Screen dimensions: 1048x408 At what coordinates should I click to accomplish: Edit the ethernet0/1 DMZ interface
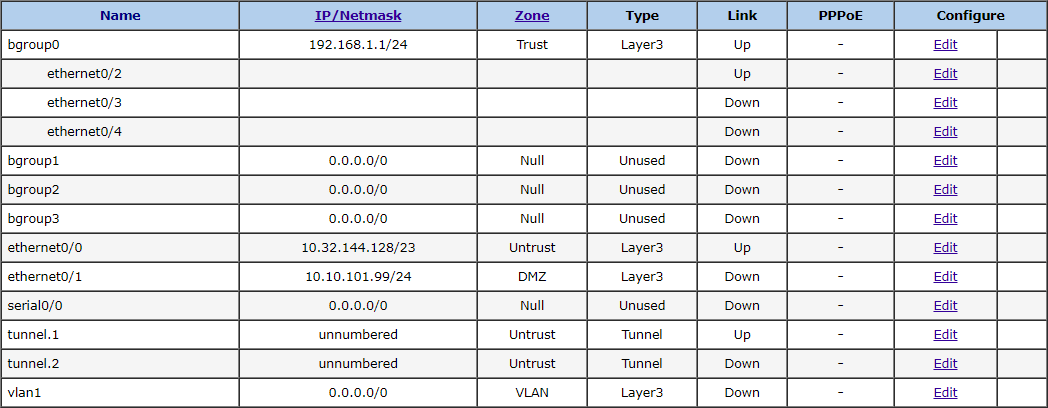[x=945, y=277]
